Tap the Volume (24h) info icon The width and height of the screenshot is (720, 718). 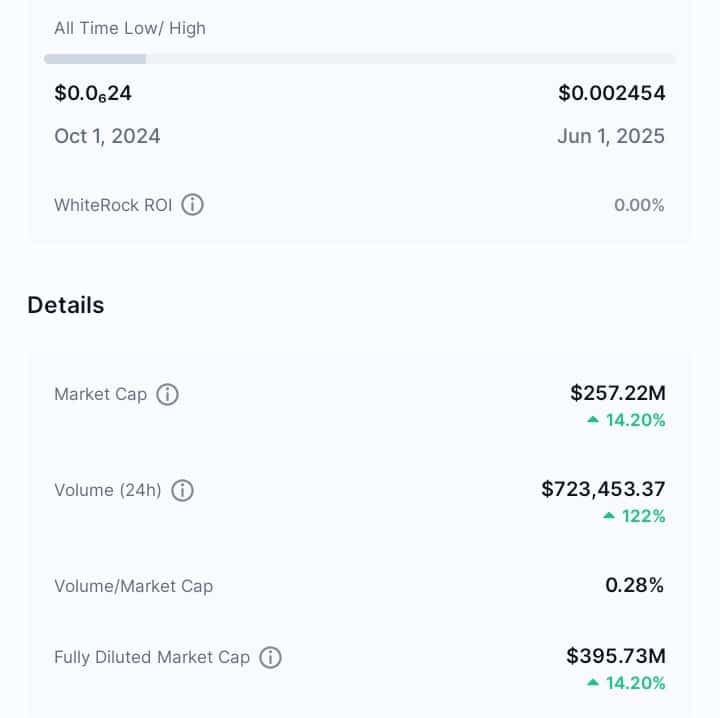pyautogui.click(x=182, y=490)
